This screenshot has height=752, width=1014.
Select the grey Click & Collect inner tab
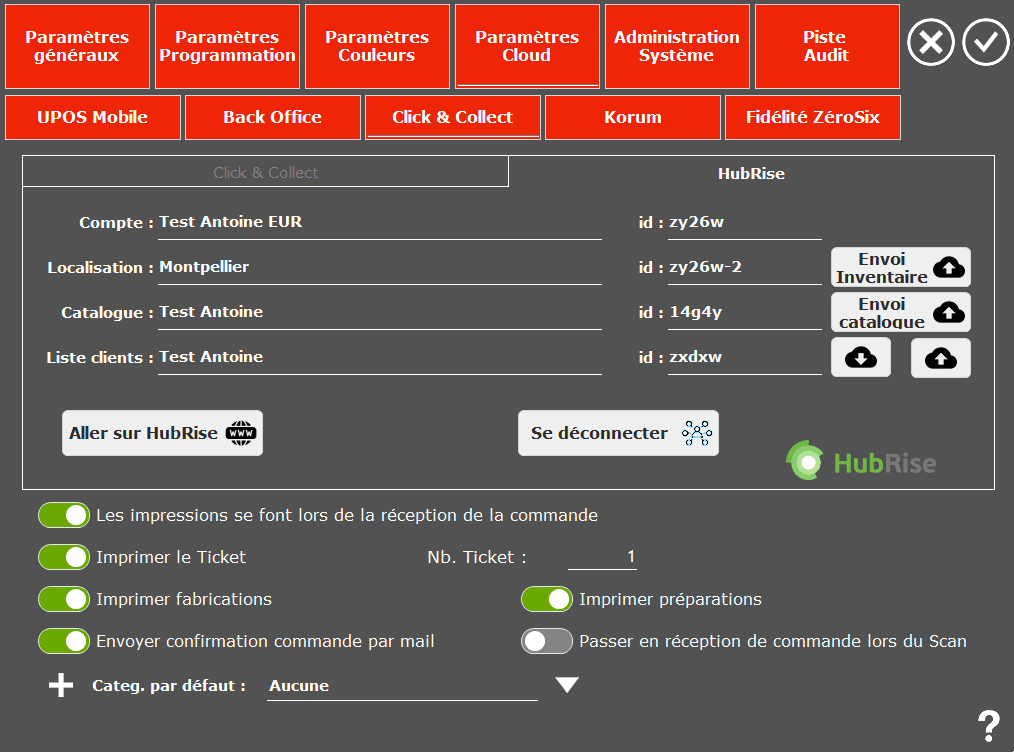266,173
